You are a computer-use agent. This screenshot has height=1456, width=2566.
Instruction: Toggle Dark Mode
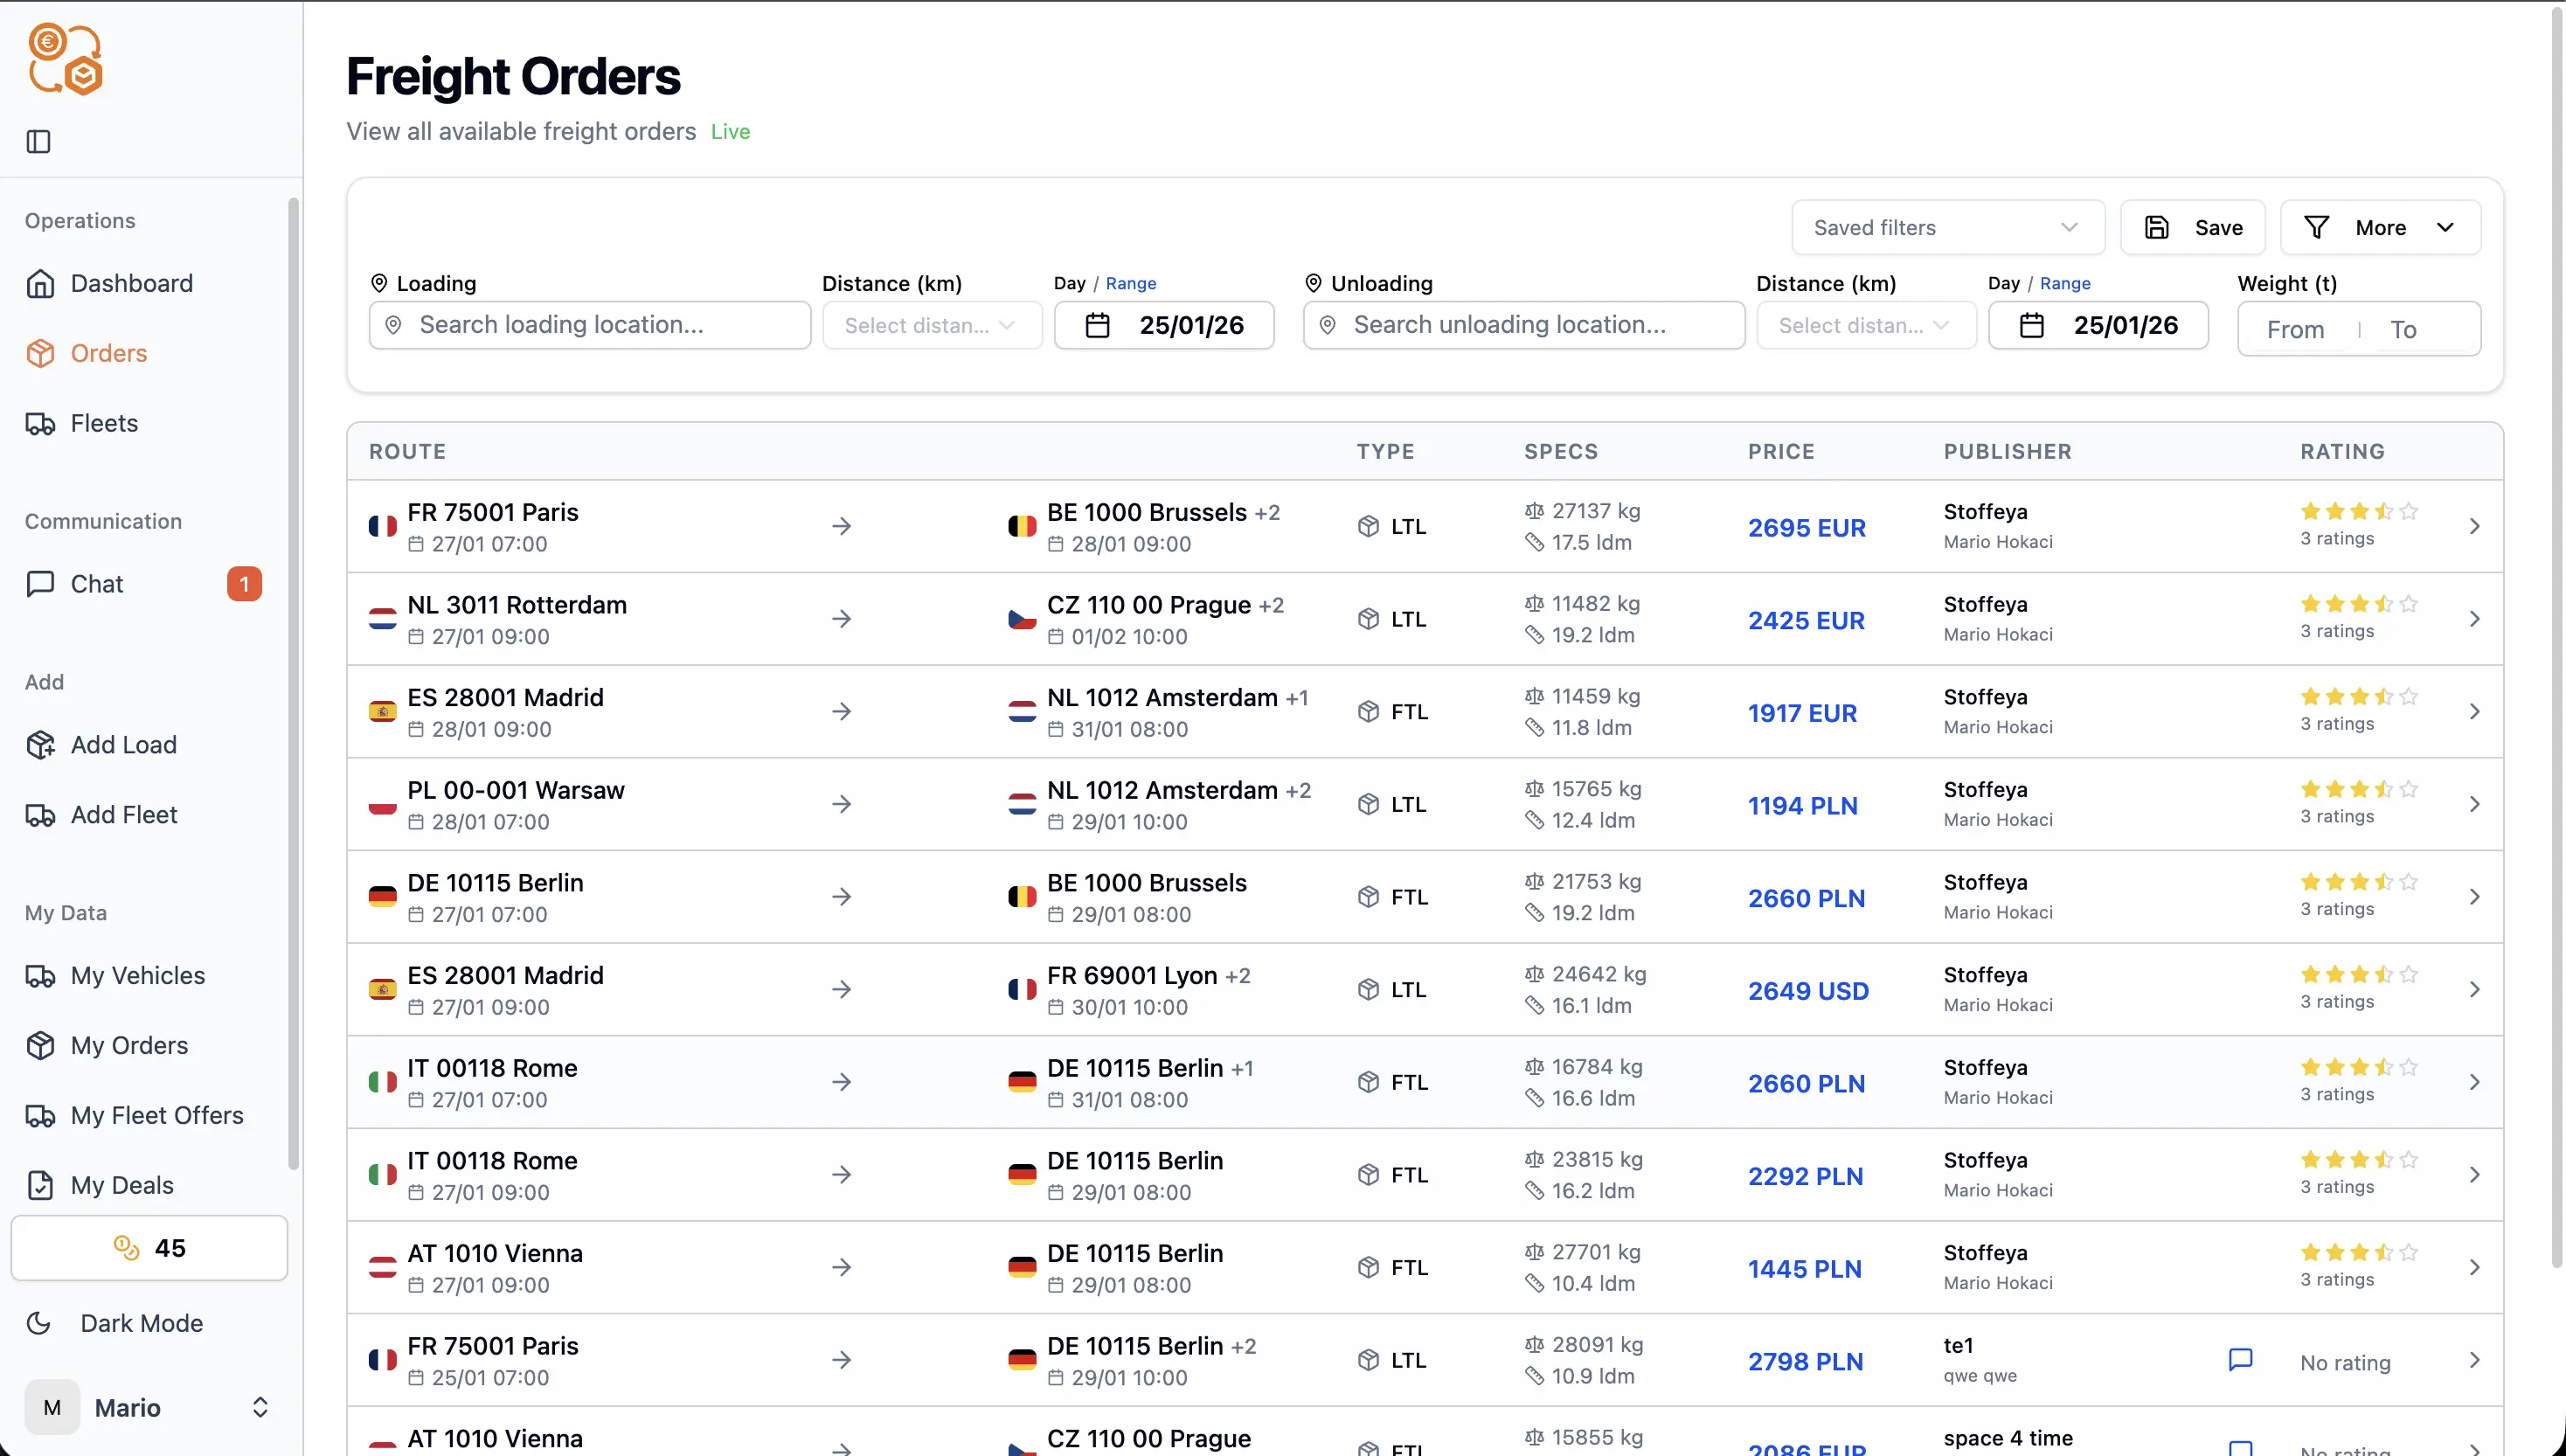click(x=39, y=1322)
